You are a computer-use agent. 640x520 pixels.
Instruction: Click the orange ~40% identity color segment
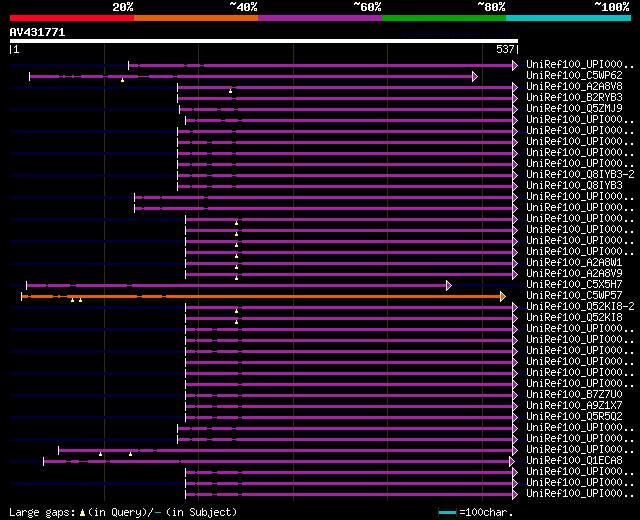point(196,18)
